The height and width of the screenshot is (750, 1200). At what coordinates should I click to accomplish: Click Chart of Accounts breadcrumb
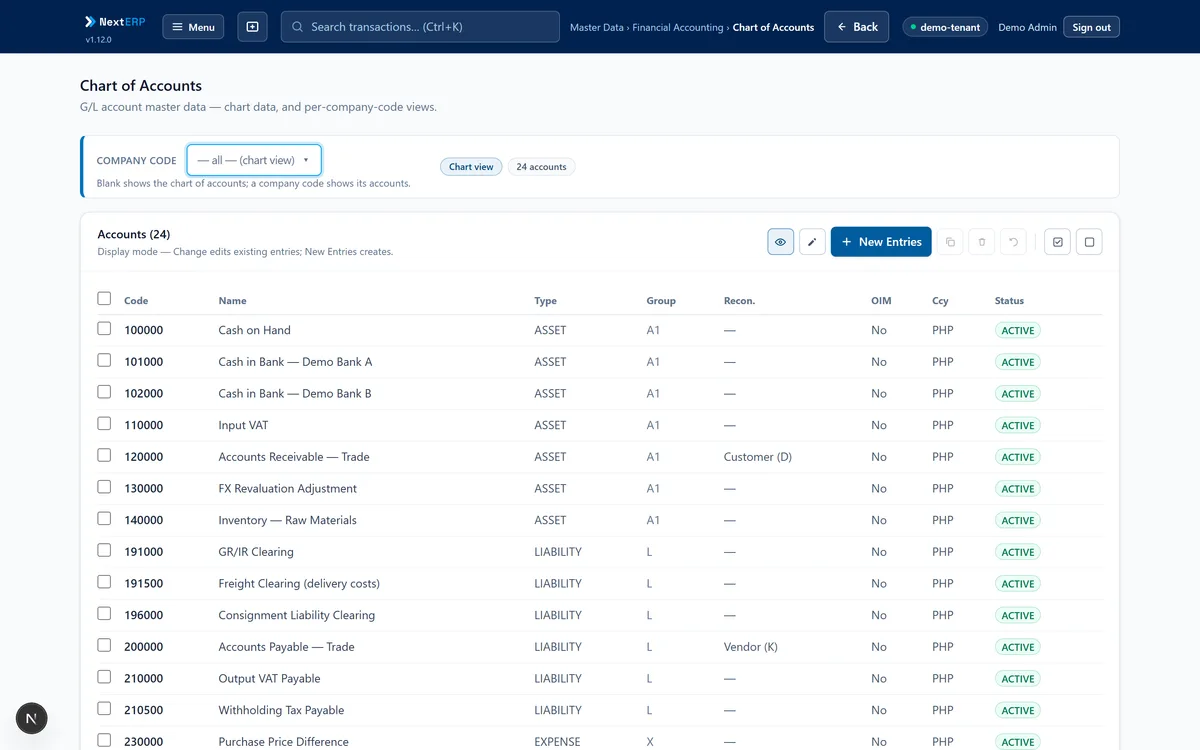tap(773, 28)
